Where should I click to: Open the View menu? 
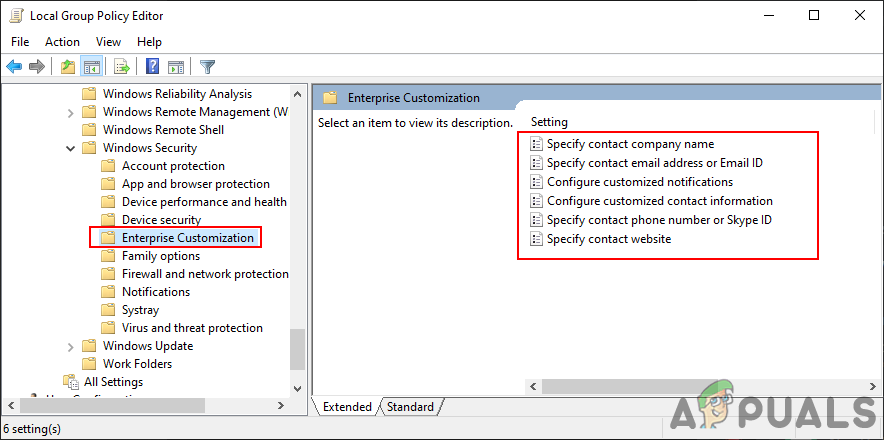pyautogui.click(x=108, y=42)
